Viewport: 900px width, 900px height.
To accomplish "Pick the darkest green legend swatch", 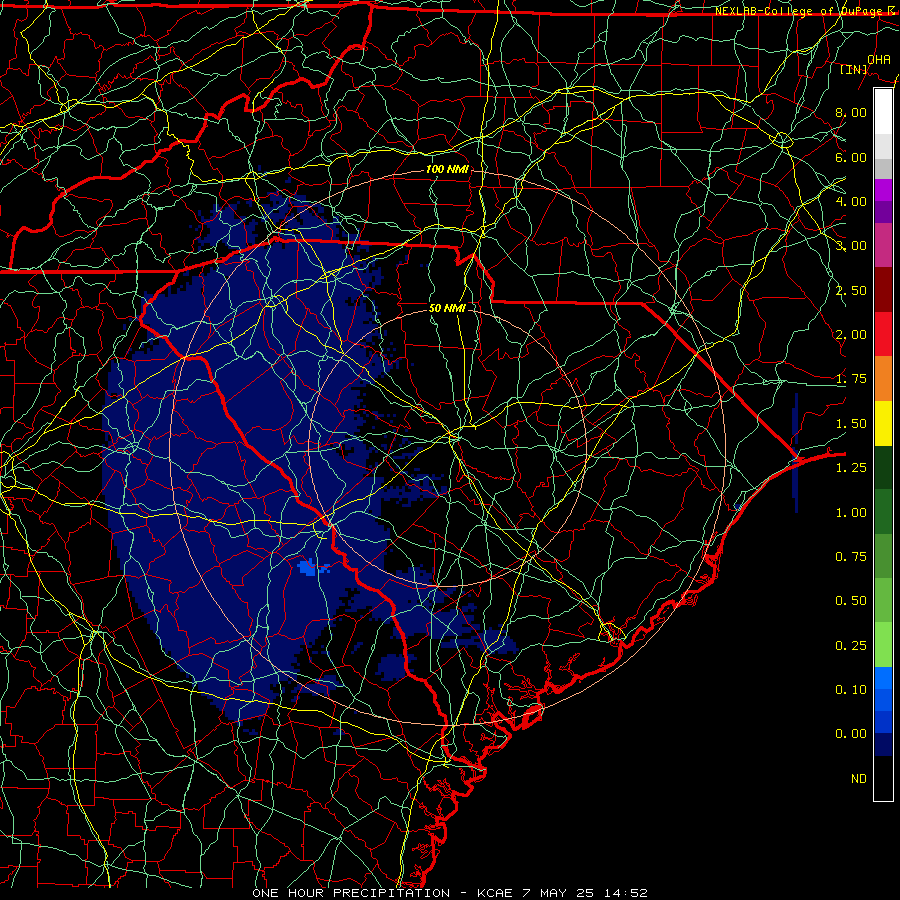I will (x=883, y=467).
